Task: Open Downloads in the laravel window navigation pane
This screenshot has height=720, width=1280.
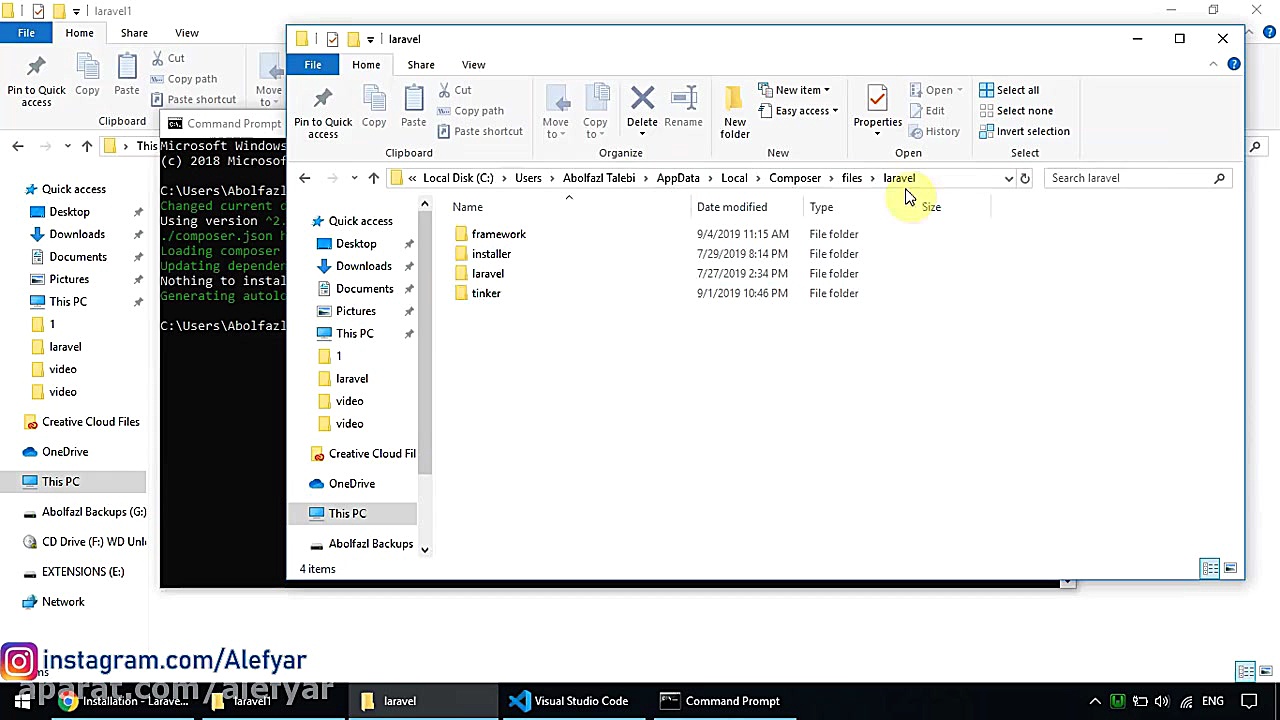Action: [x=364, y=266]
